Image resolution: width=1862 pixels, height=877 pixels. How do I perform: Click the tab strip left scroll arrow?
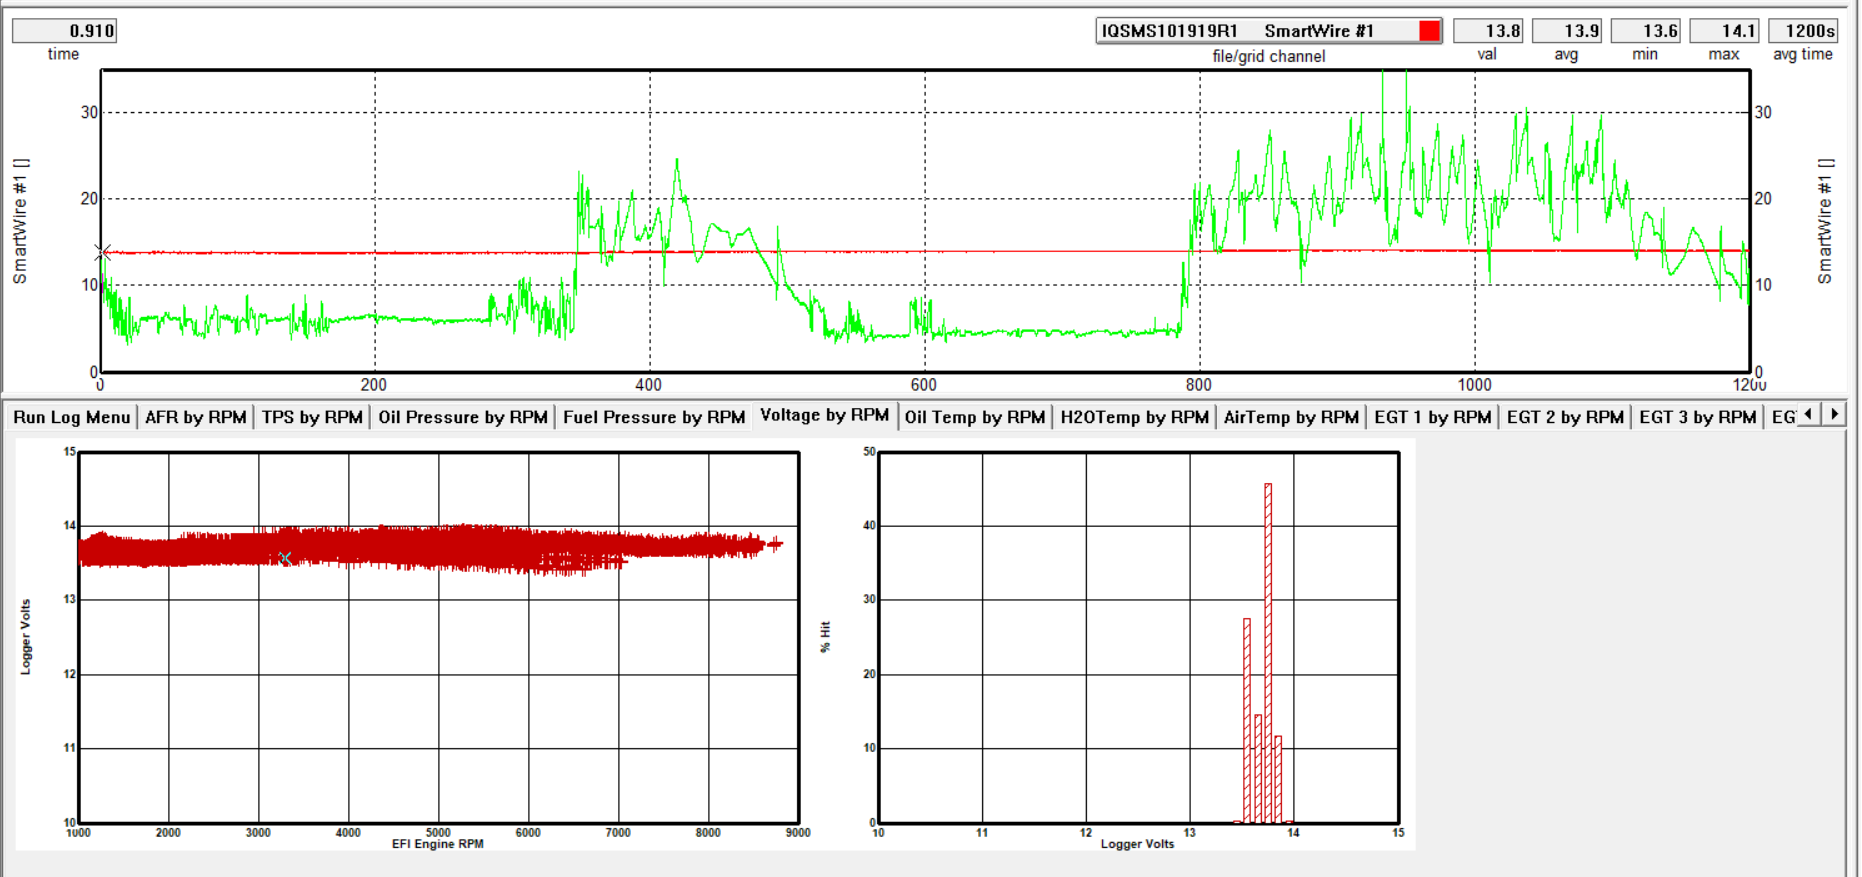(1809, 414)
